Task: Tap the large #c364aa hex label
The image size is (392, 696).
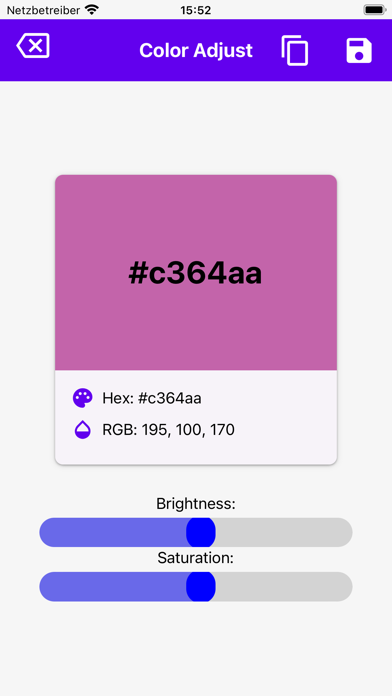Action: coord(195,274)
